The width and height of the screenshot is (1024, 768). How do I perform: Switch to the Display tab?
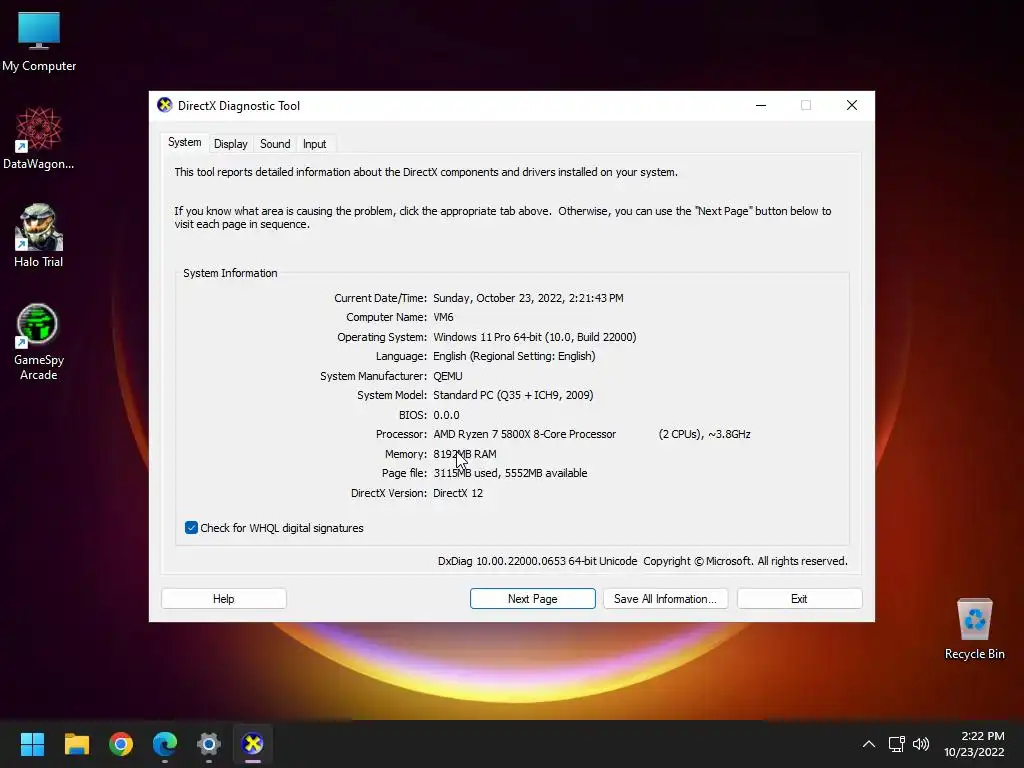[231, 144]
